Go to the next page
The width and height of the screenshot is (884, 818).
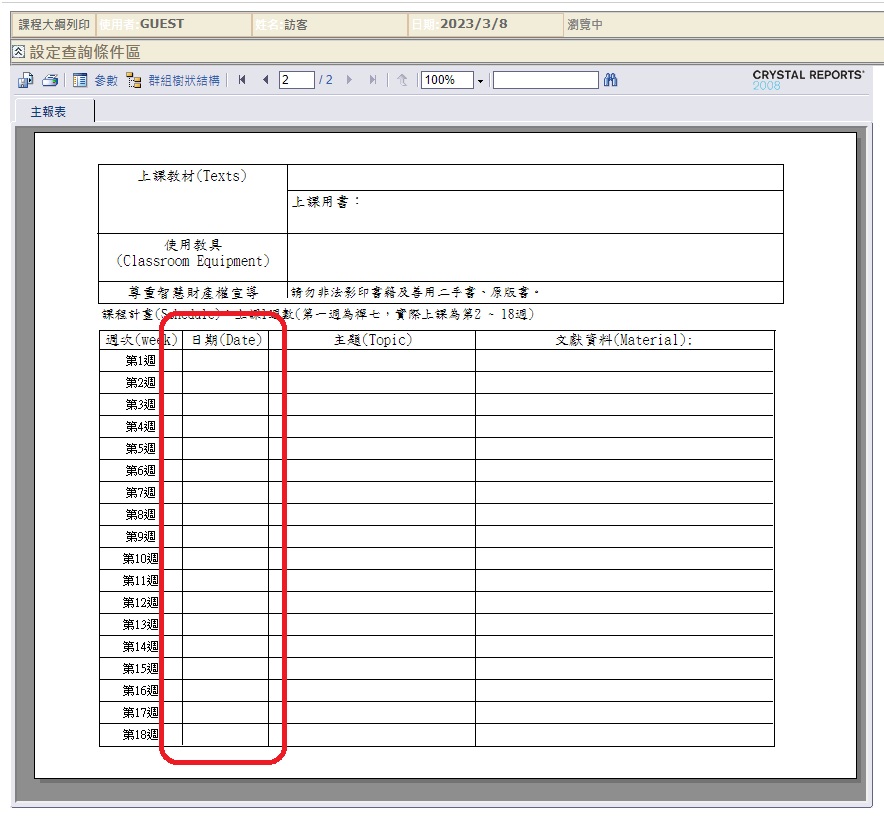tap(349, 80)
